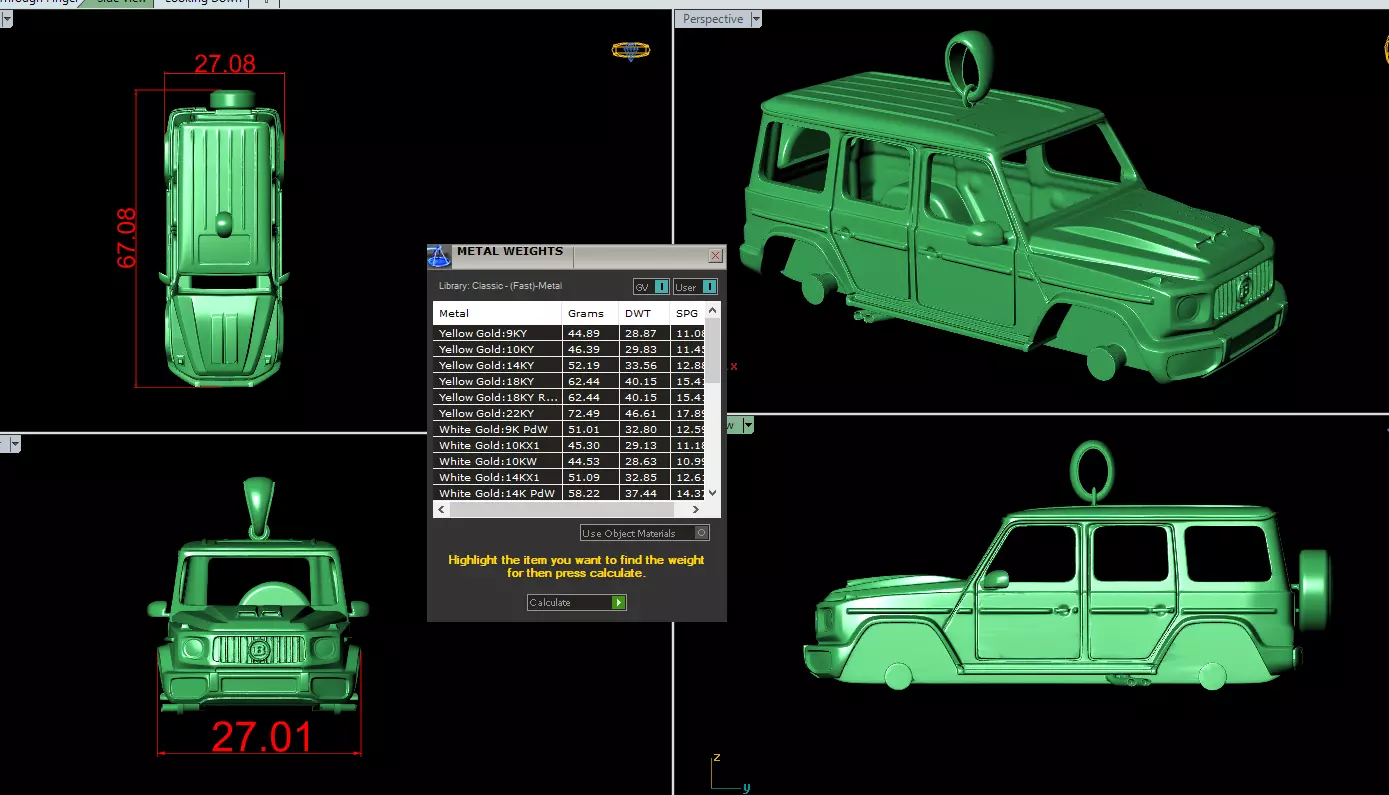Click the 67.08 length dimension label
Viewport: 1389px width, 795px height.
127,238
